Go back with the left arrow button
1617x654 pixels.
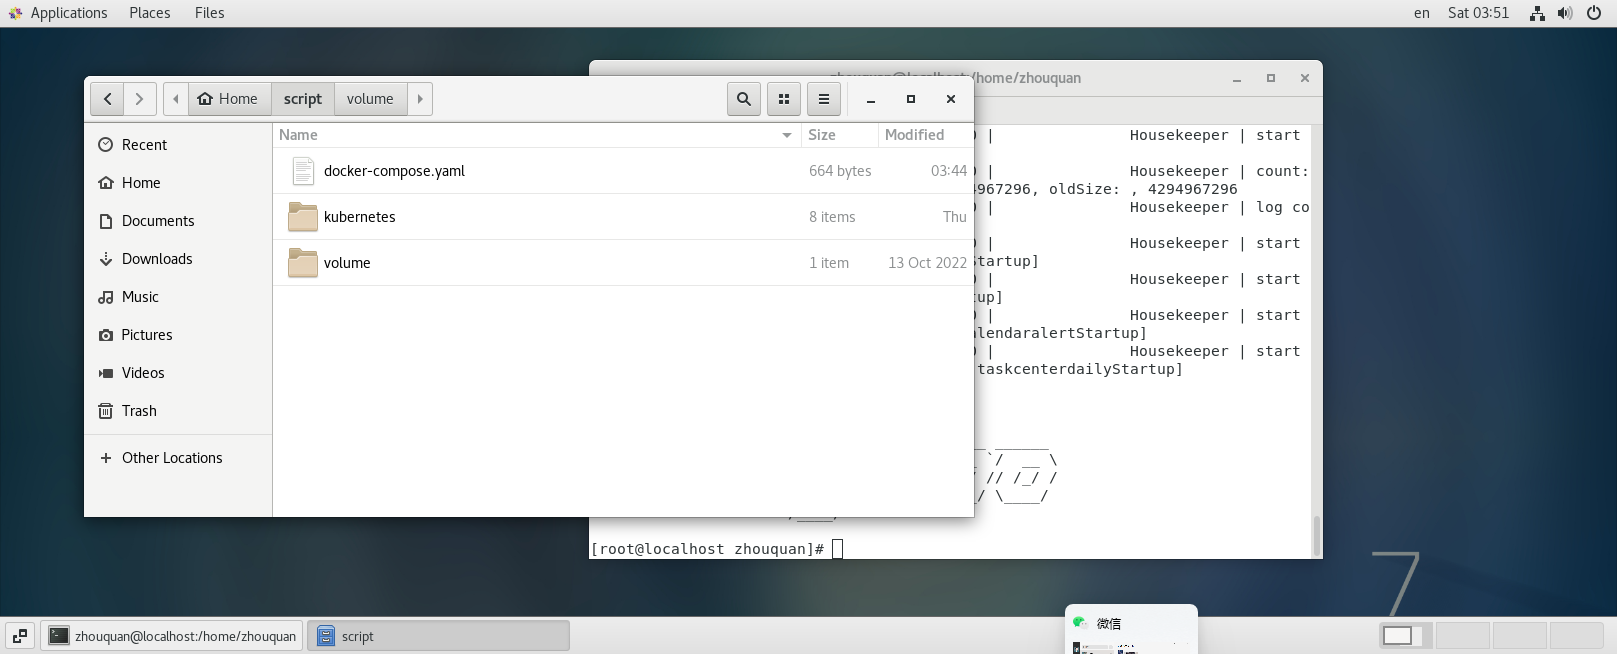coord(107,99)
